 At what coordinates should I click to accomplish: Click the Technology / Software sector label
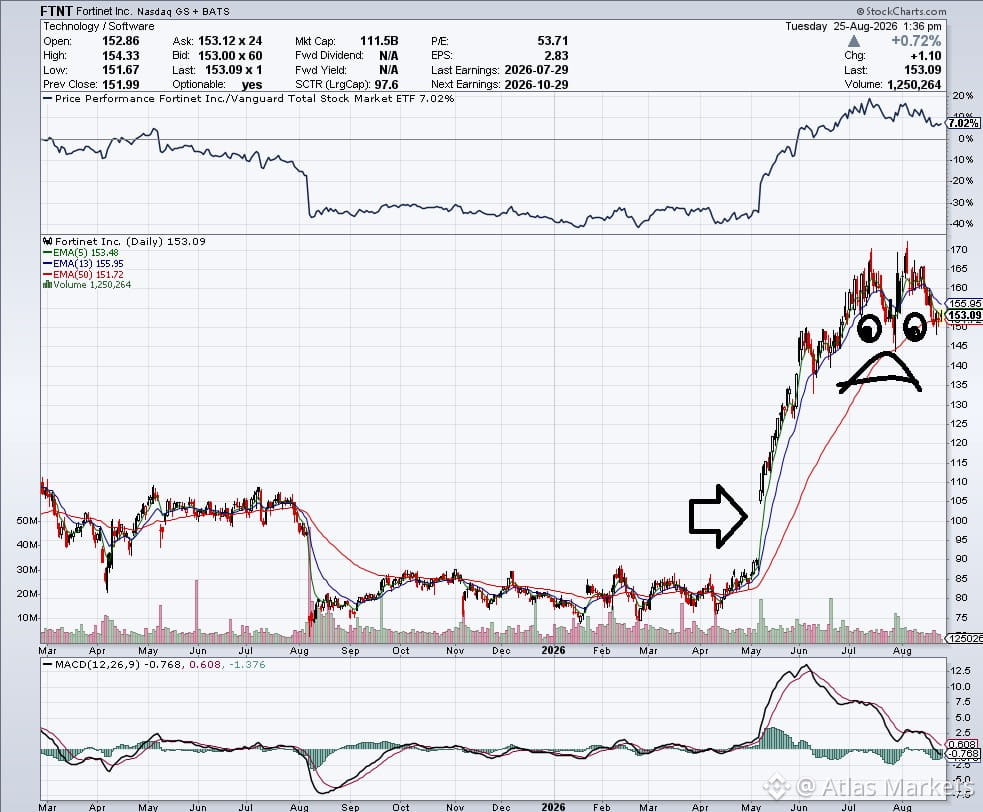coord(98,26)
